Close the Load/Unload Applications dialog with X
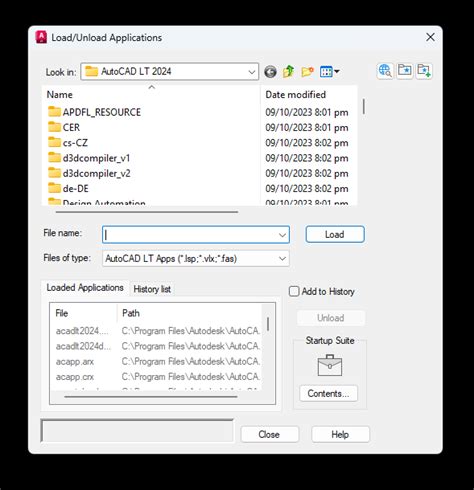The image size is (474, 490). tap(430, 37)
